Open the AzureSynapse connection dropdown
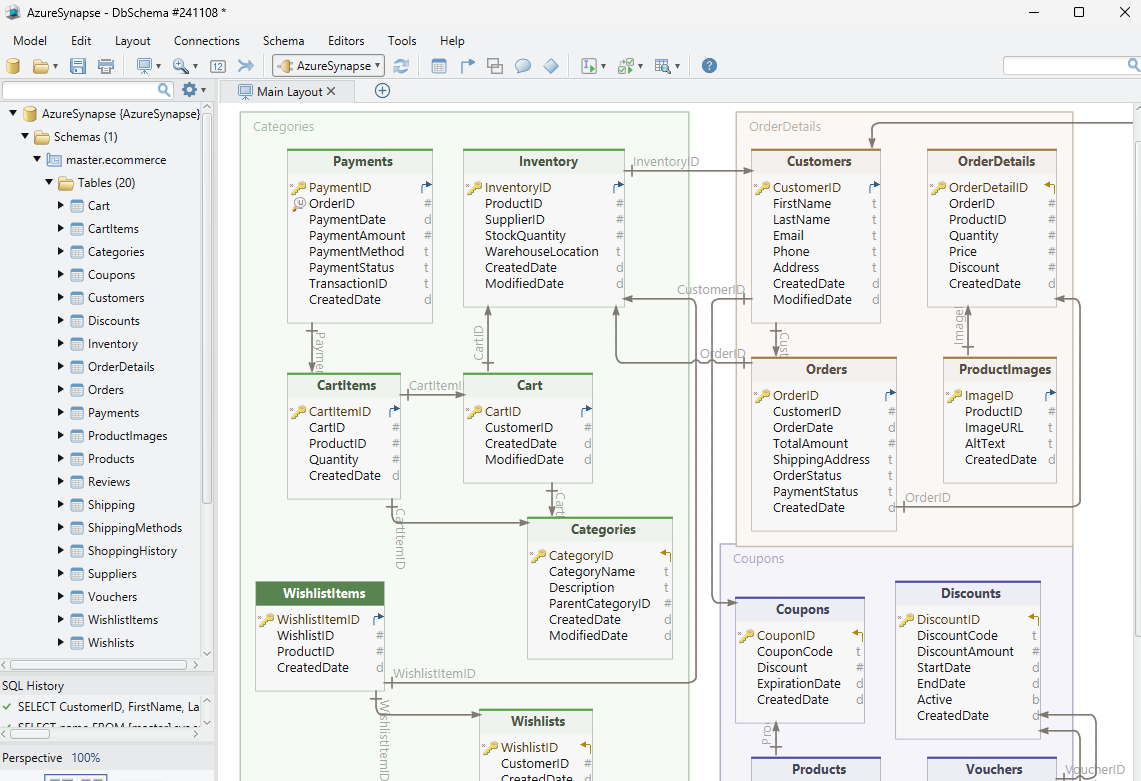Screen dimensions: 1141x781 (328, 66)
